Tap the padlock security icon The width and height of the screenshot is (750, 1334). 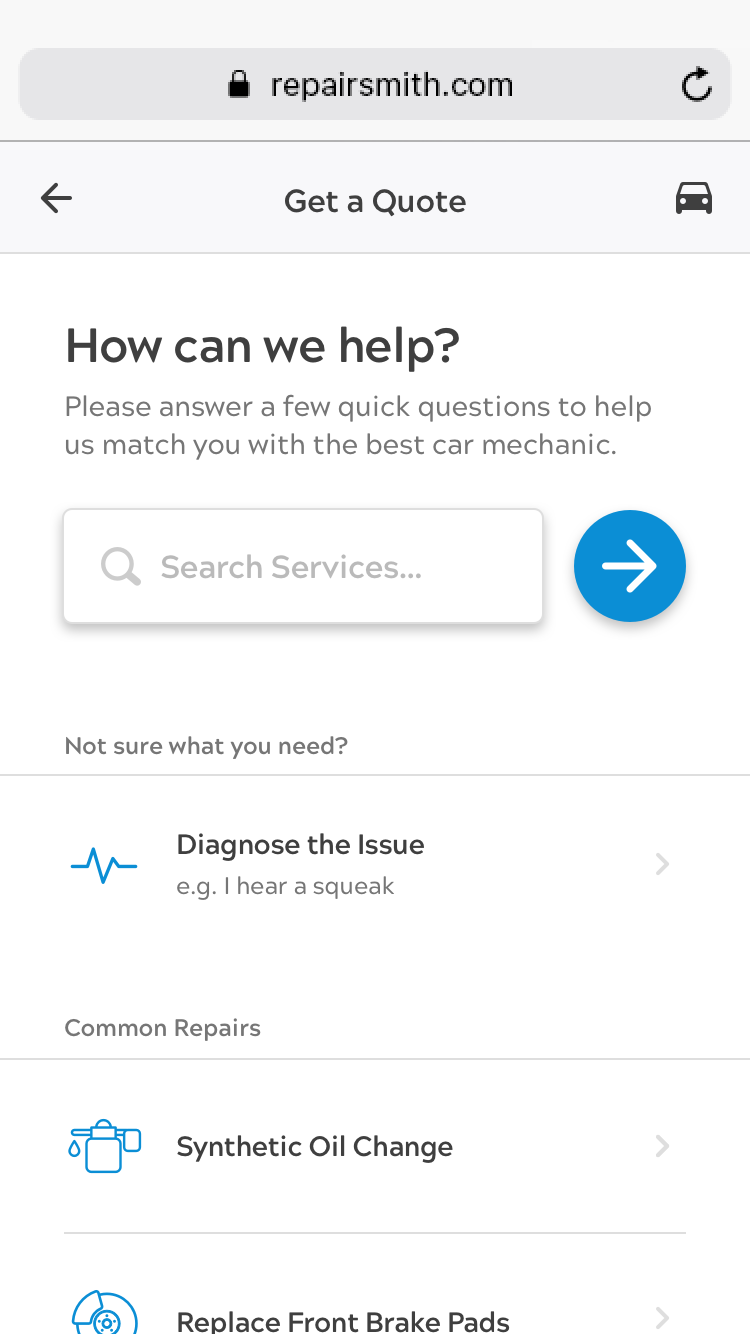click(x=238, y=85)
